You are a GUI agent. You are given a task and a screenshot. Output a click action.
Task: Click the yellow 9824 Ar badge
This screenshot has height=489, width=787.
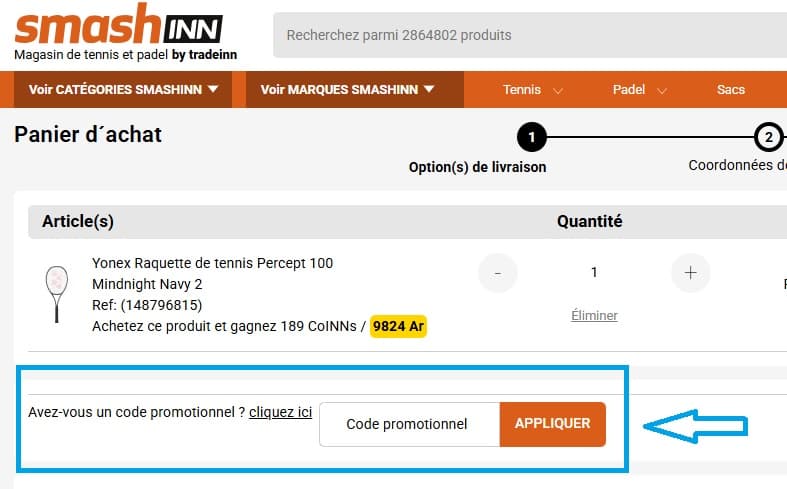(398, 326)
